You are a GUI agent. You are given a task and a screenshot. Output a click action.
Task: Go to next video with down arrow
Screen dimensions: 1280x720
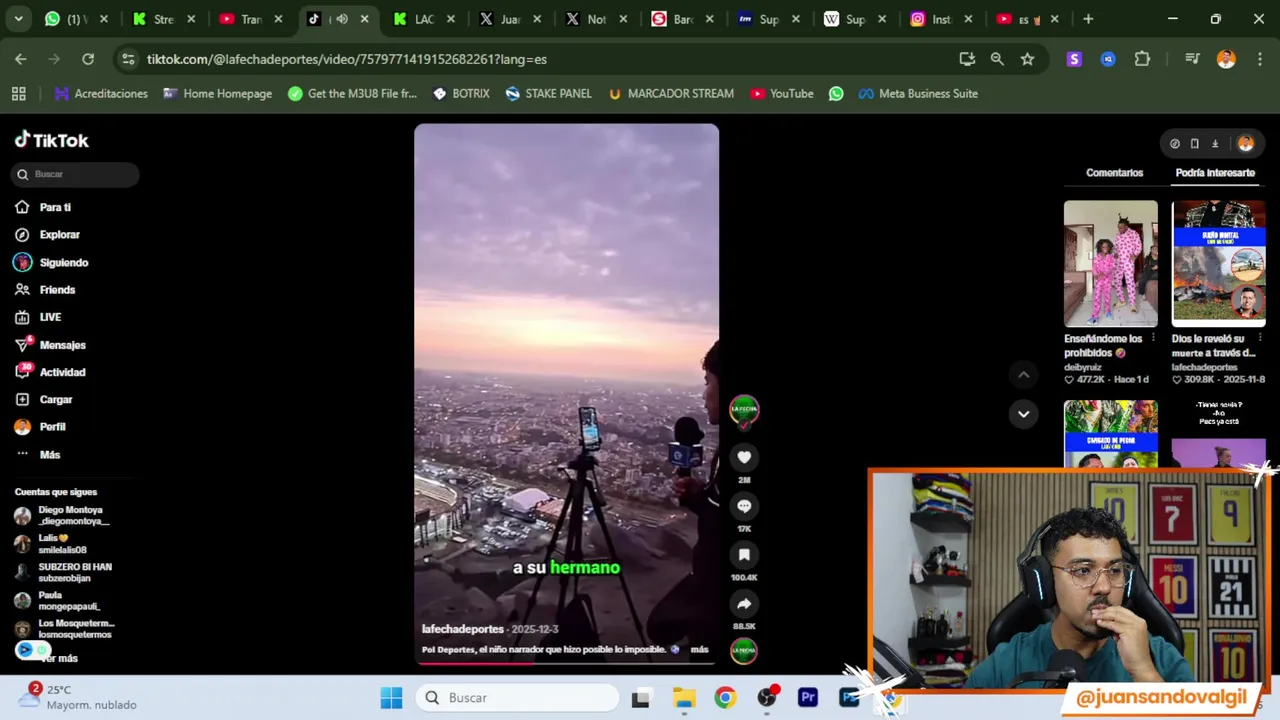click(x=1023, y=414)
